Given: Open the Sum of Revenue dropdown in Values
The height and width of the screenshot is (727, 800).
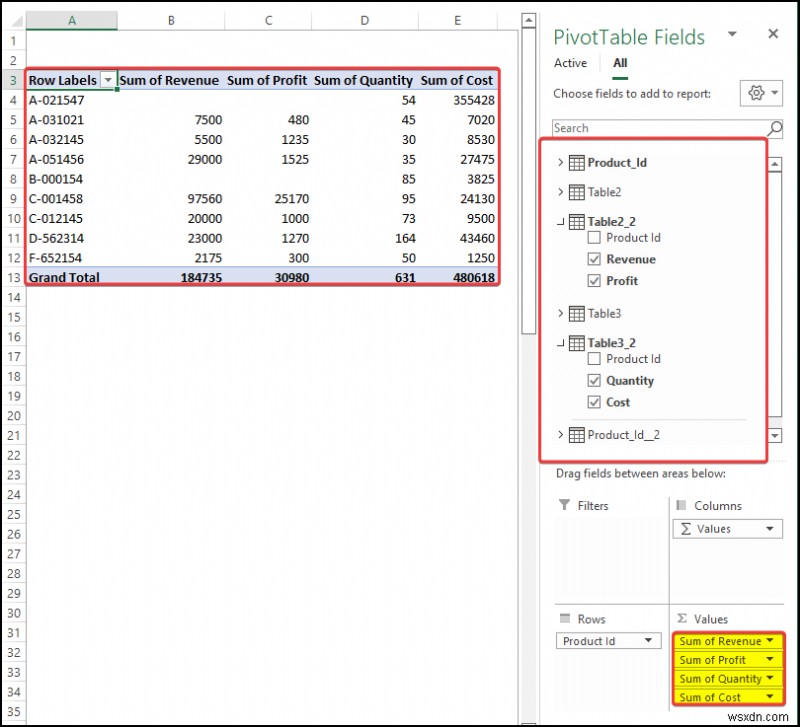Looking at the screenshot, I should [x=768, y=640].
